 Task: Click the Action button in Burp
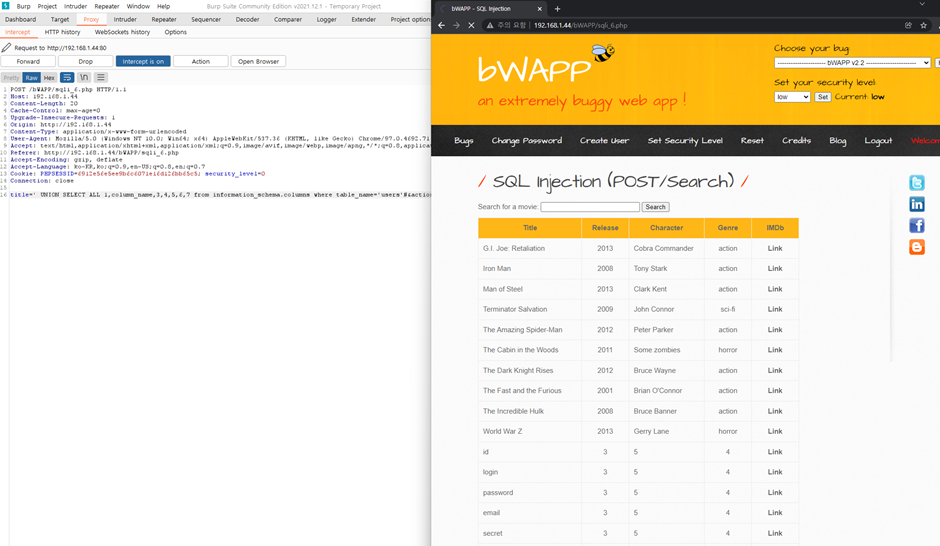click(x=201, y=61)
